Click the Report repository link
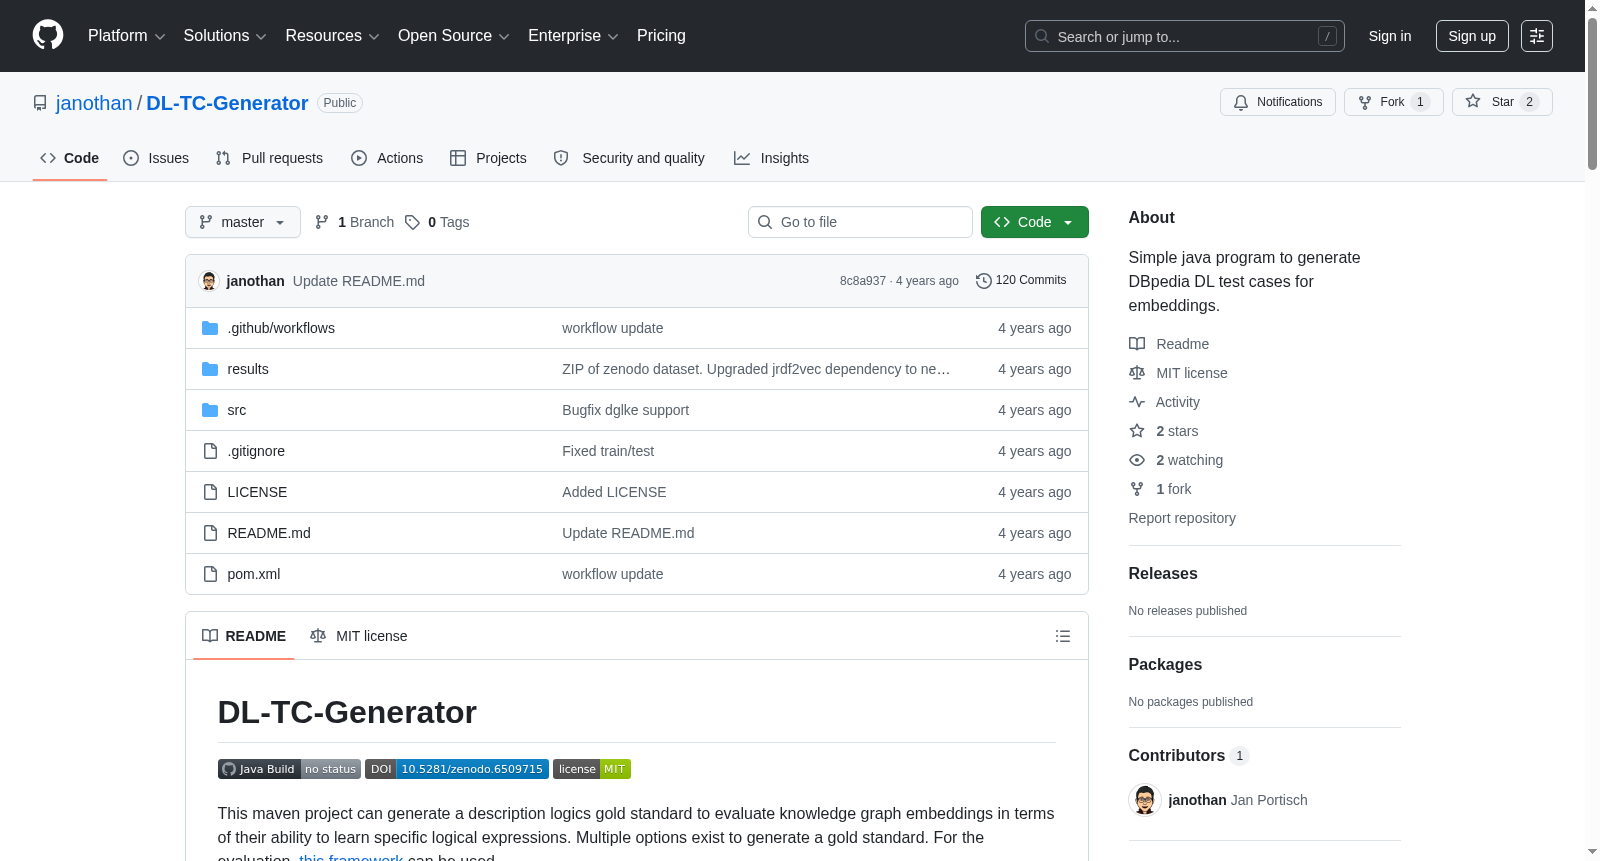 (x=1182, y=518)
